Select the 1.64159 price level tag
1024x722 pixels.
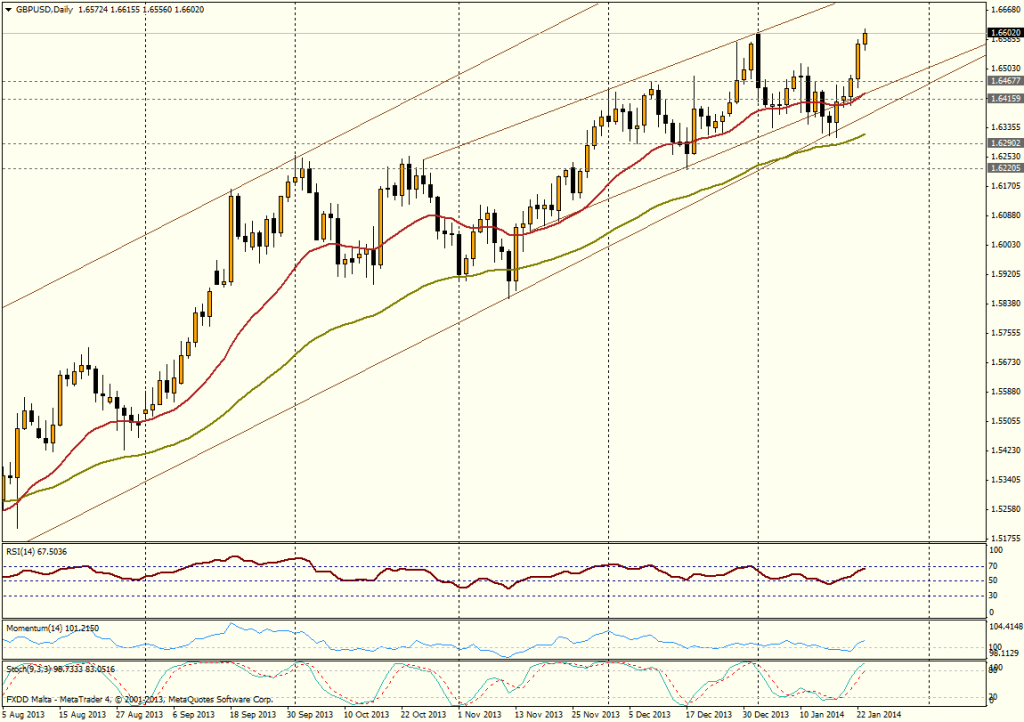tap(1003, 99)
